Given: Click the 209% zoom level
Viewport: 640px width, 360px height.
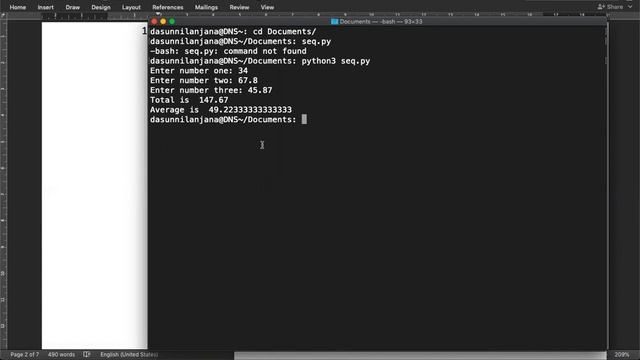Looking at the screenshot, I should pyautogui.click(x=622, y=355).
